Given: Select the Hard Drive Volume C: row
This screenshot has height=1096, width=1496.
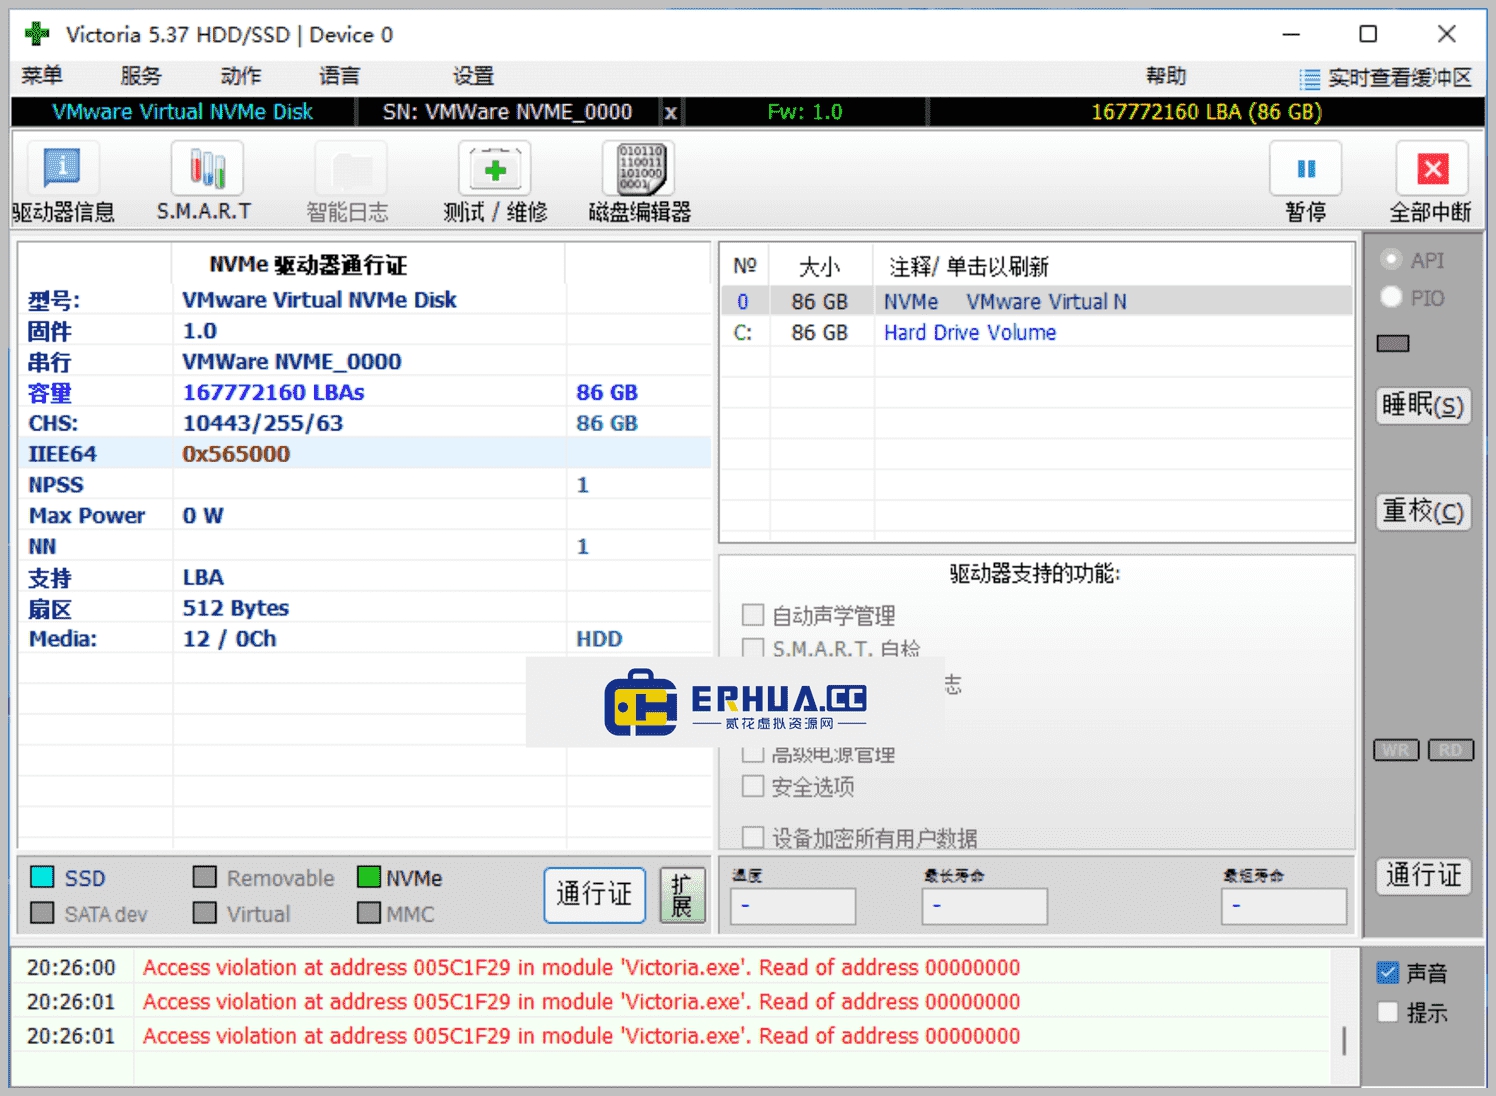Looking at the screenshot, I should 1037,332.
